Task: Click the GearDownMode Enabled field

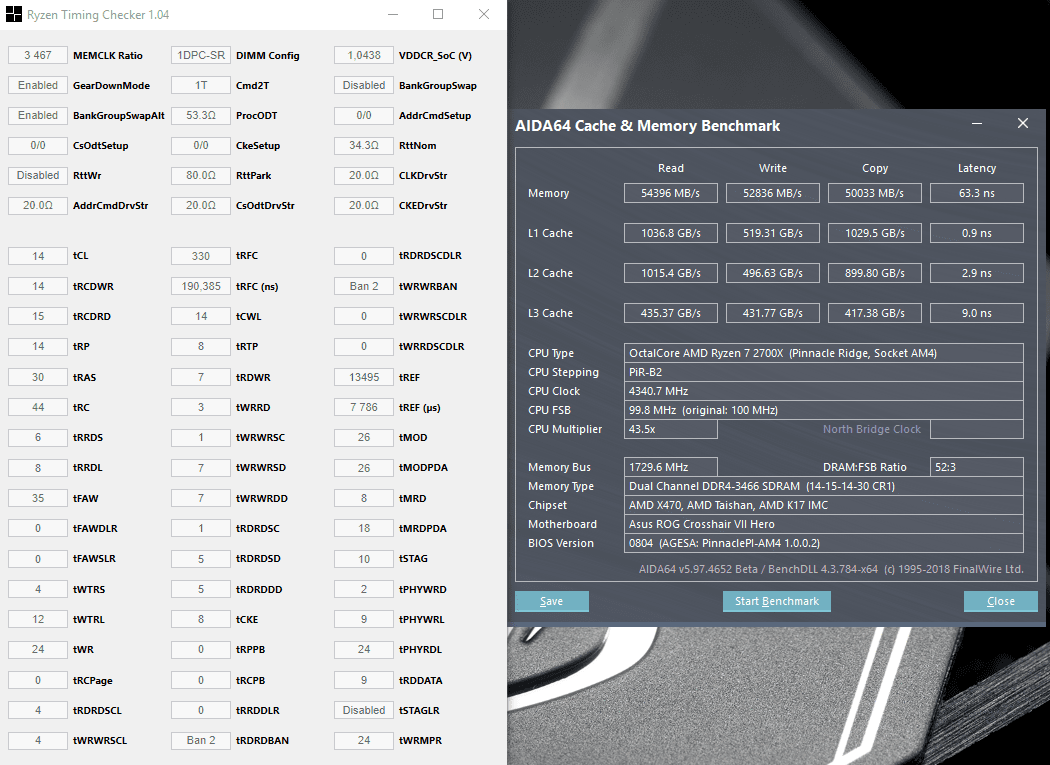Action: coord(38,85)
